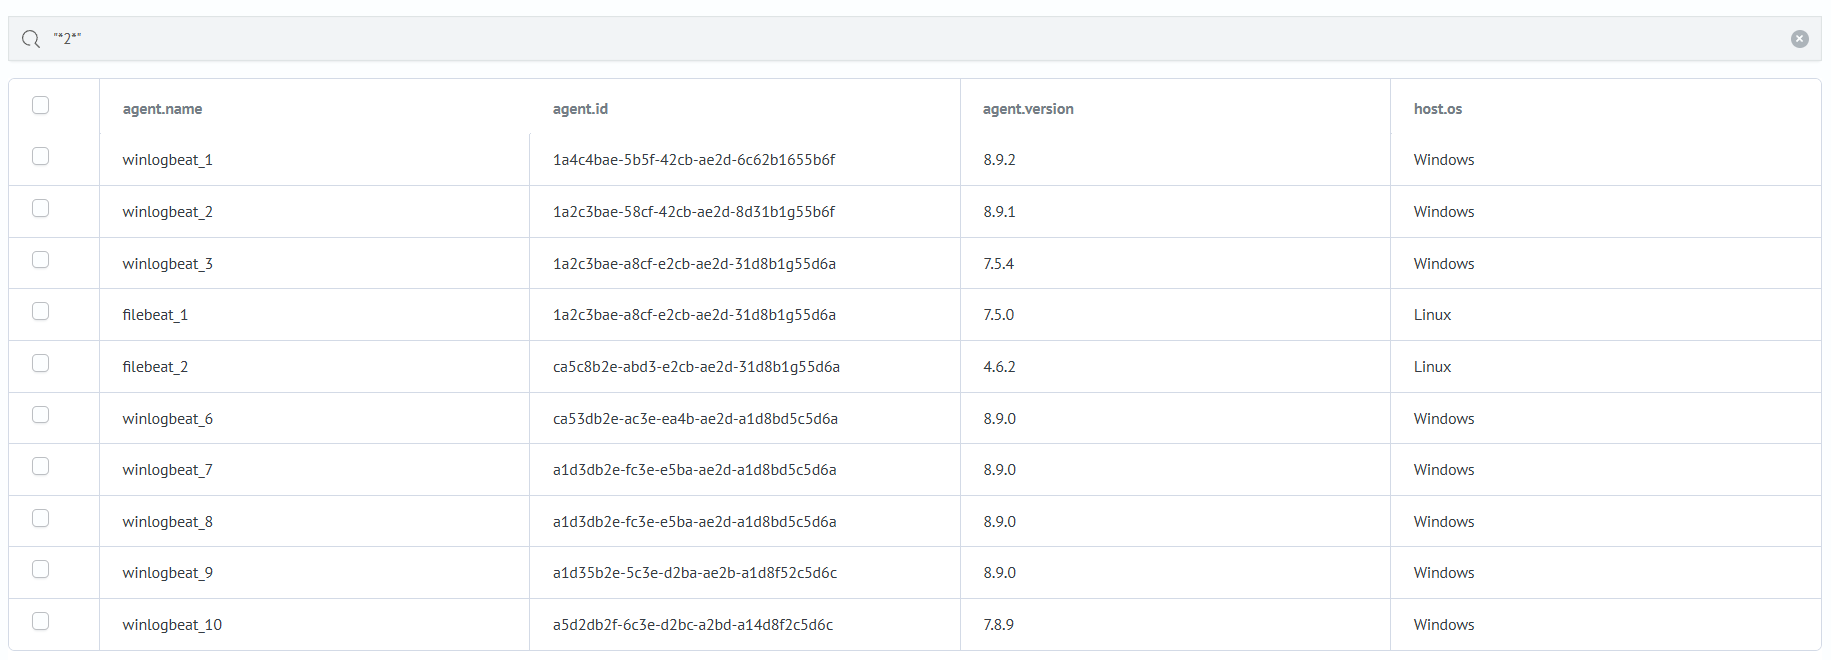Viewport: 1831px width, 660px height.
Task: Click the agent.id column header
Action: (580, 109)
